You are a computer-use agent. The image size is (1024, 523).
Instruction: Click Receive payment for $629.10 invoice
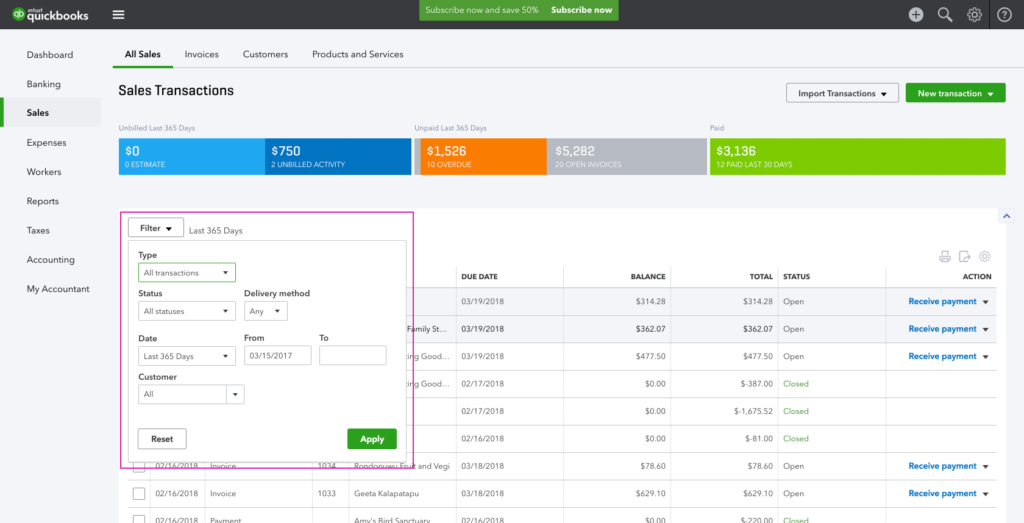coord(942,494)
